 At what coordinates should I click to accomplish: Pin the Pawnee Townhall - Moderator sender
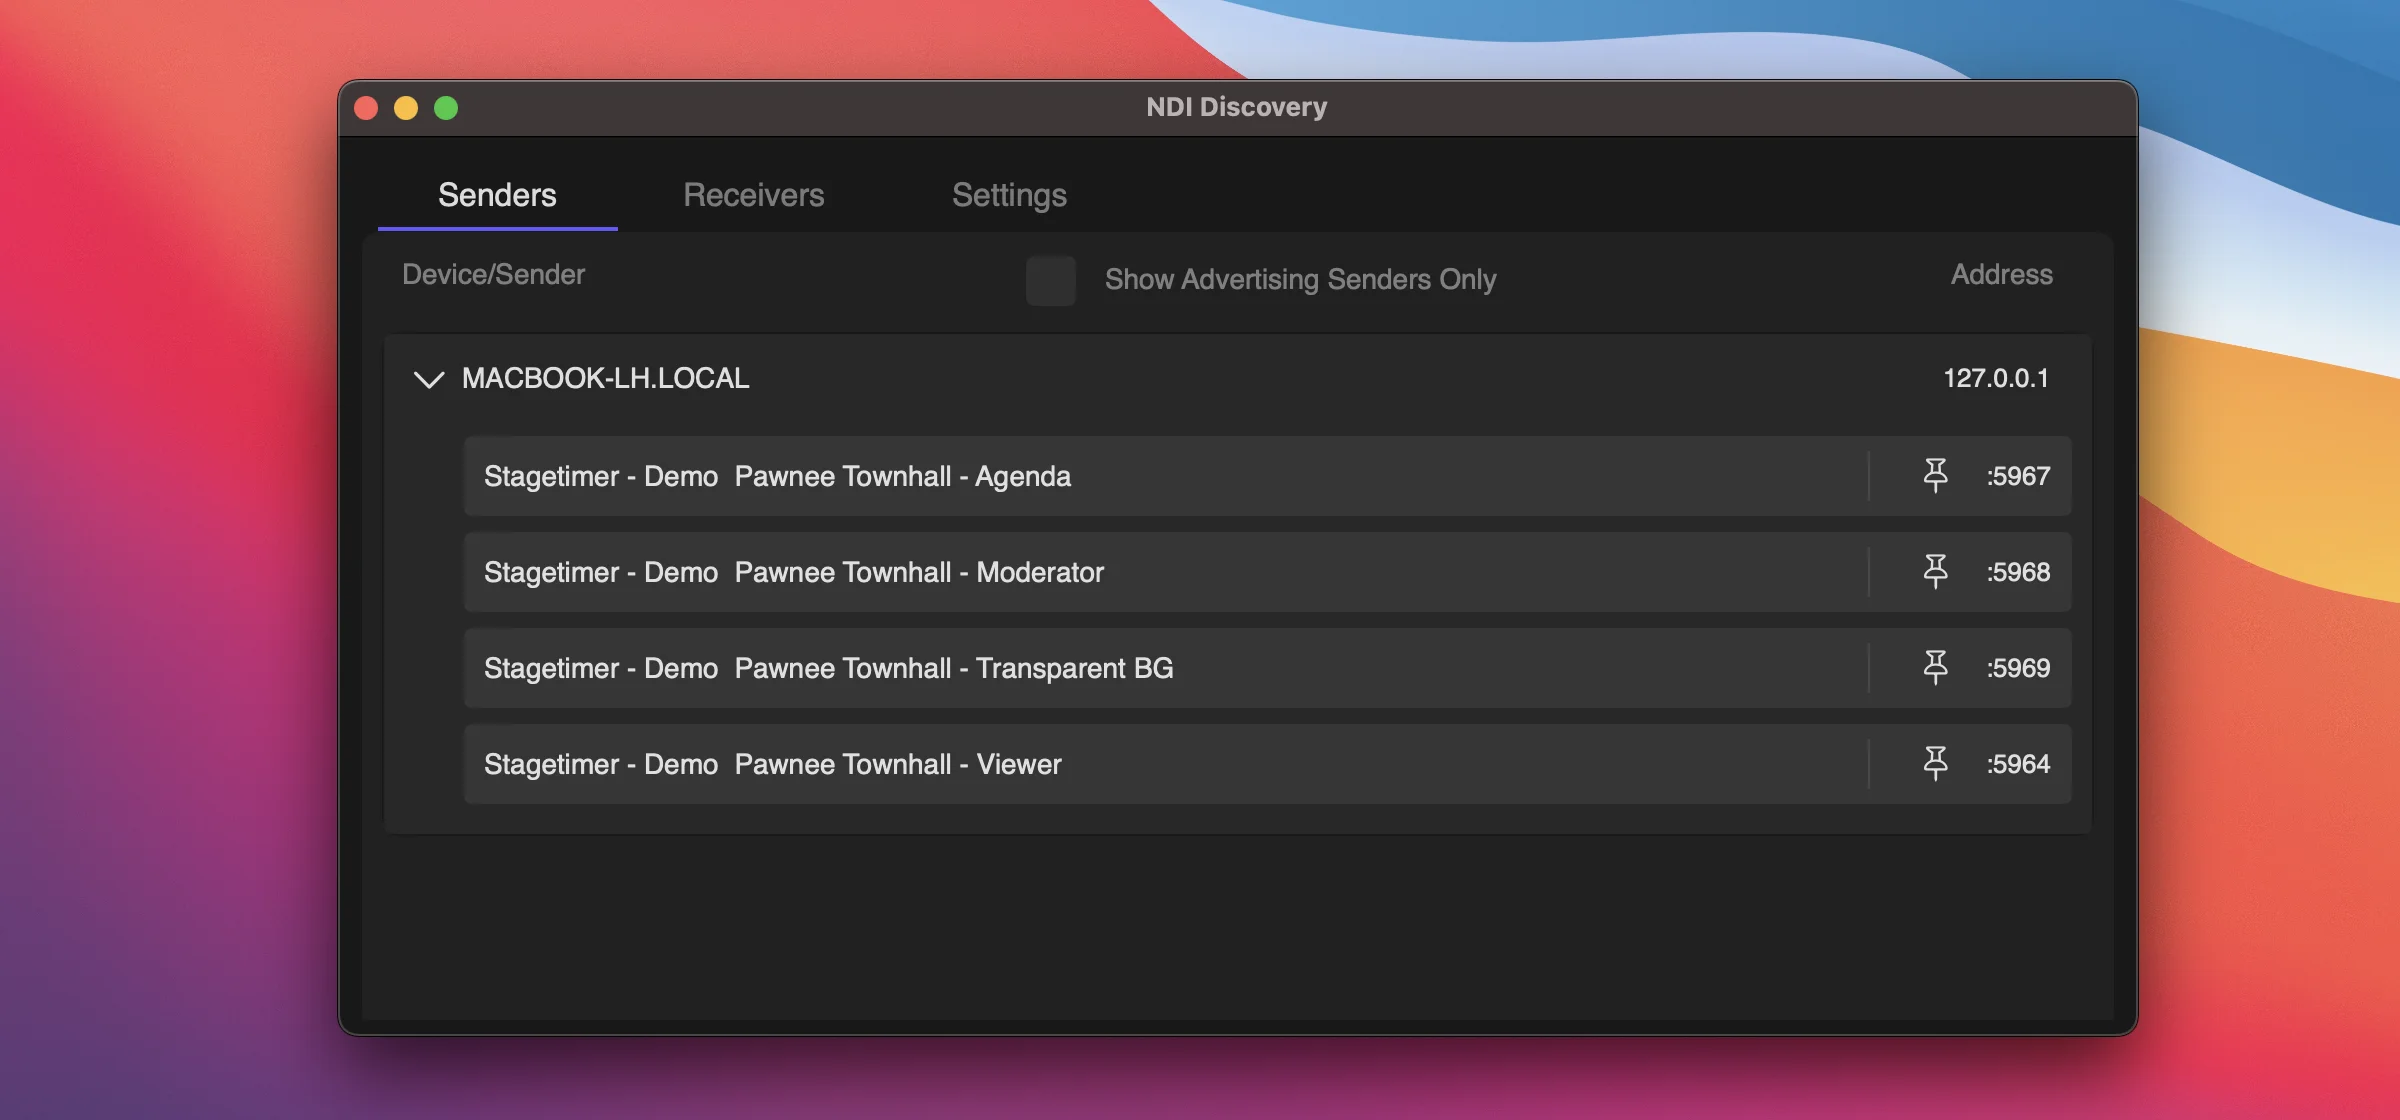[1937, 571]
